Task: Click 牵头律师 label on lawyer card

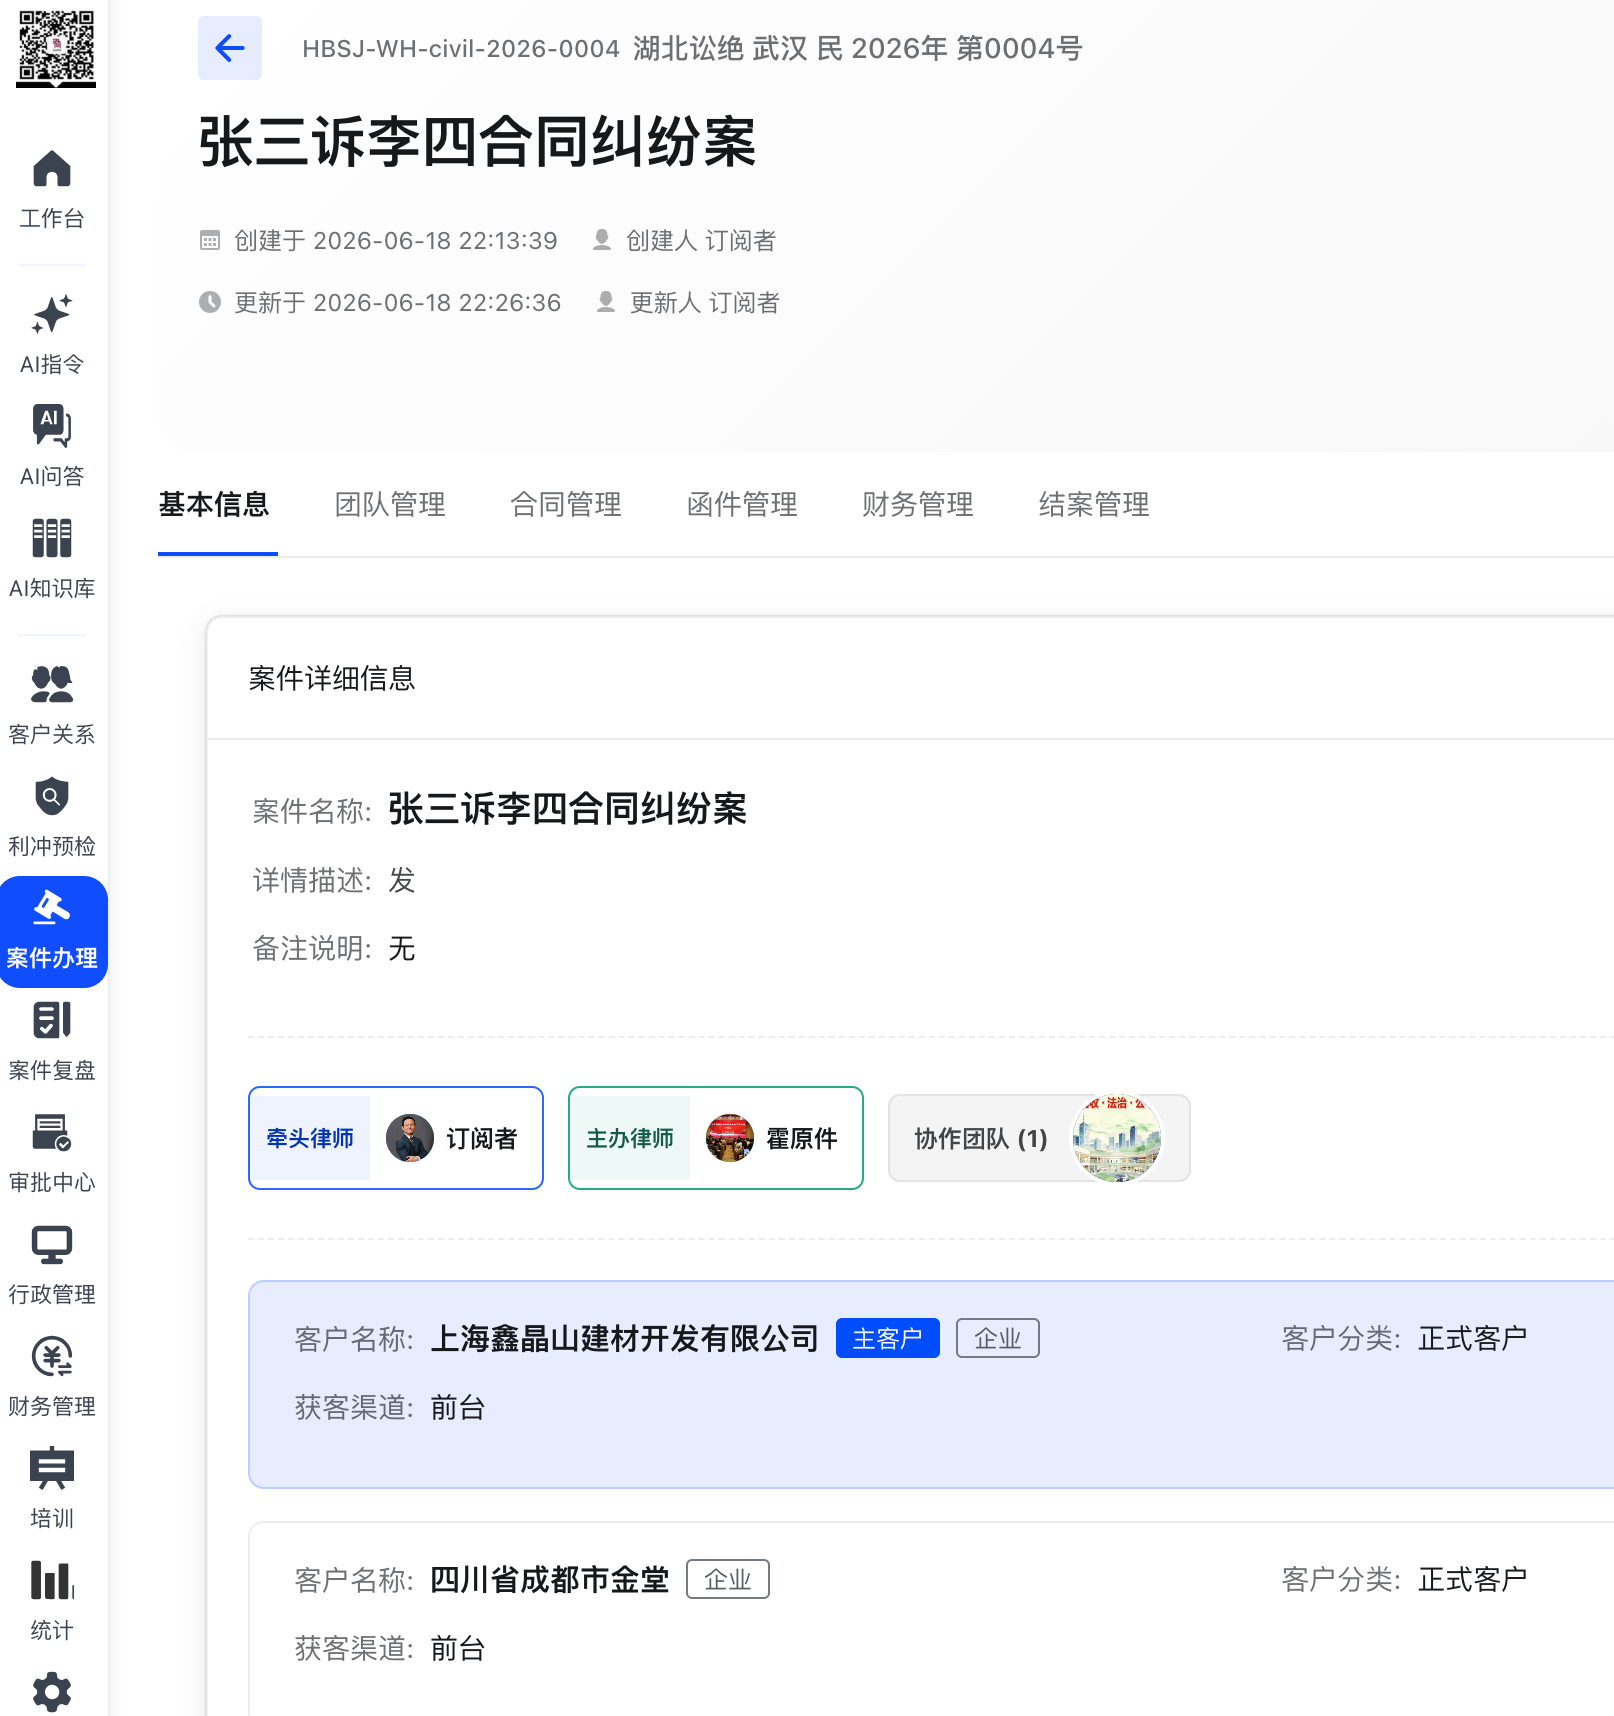Action: 310,1138
